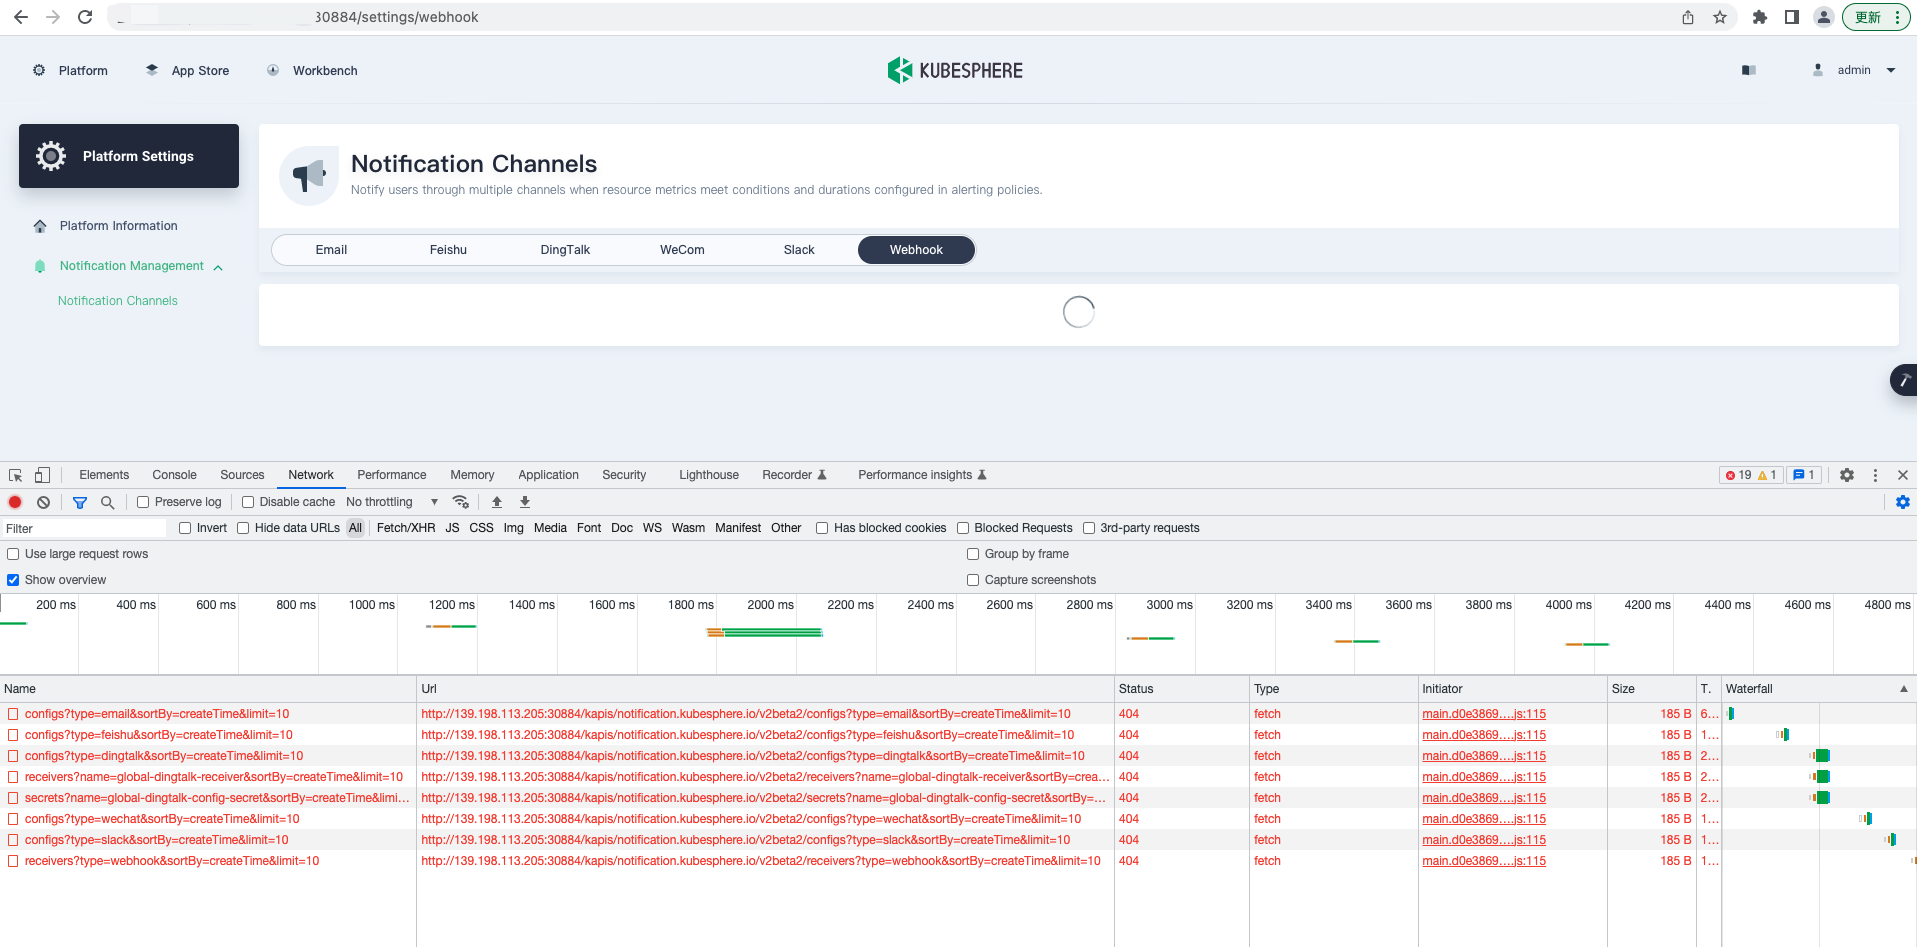Click the network Filter input field

pyautogui.click(x=84, y=527)
